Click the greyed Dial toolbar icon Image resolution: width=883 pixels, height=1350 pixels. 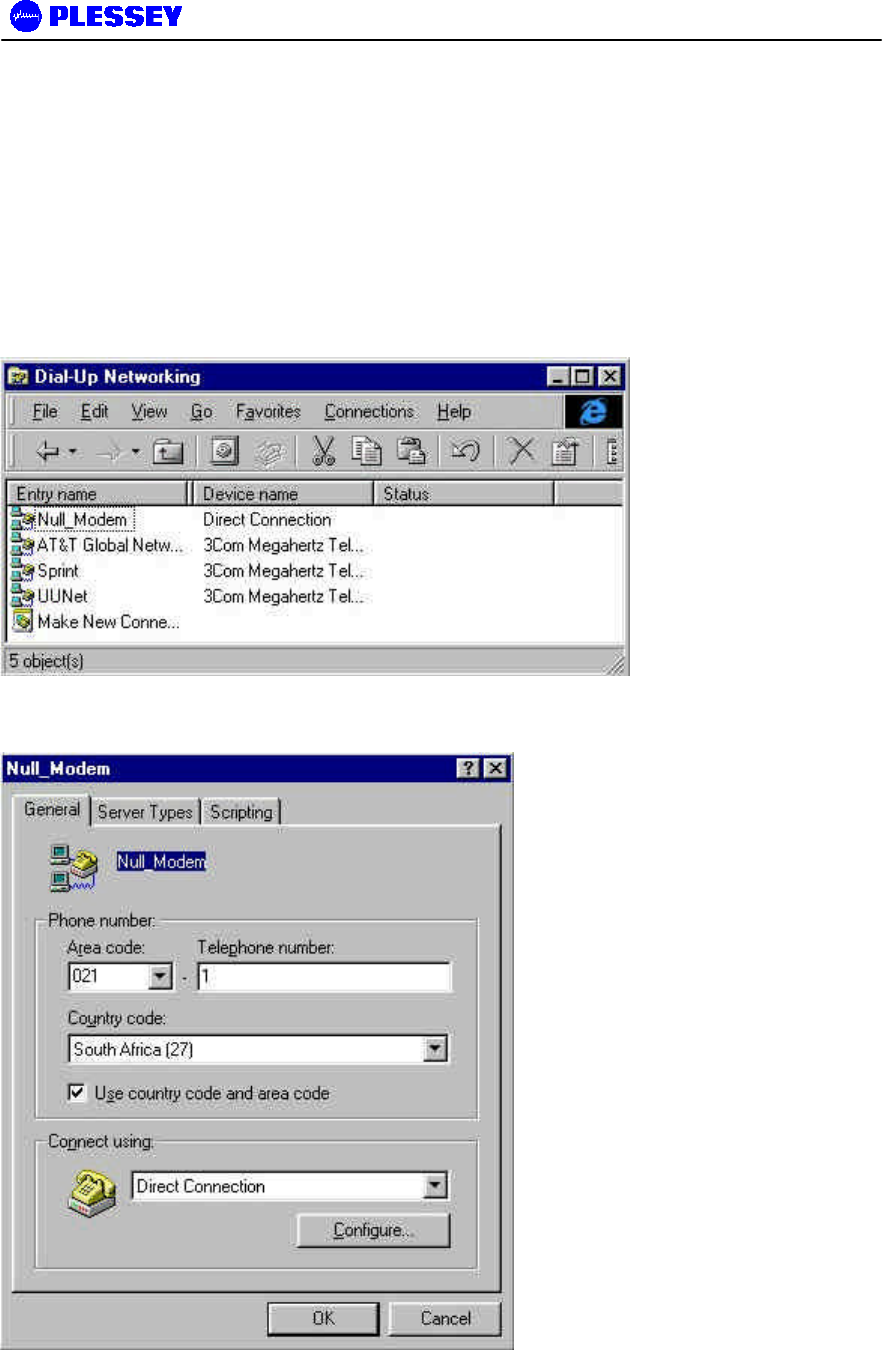point(270,452)
